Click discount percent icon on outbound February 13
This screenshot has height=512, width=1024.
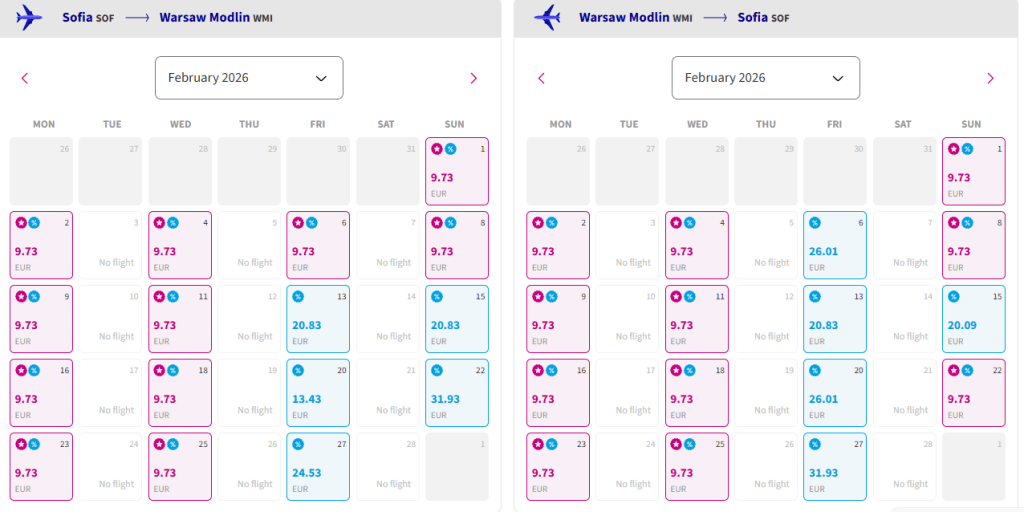[x=298, y=296]
